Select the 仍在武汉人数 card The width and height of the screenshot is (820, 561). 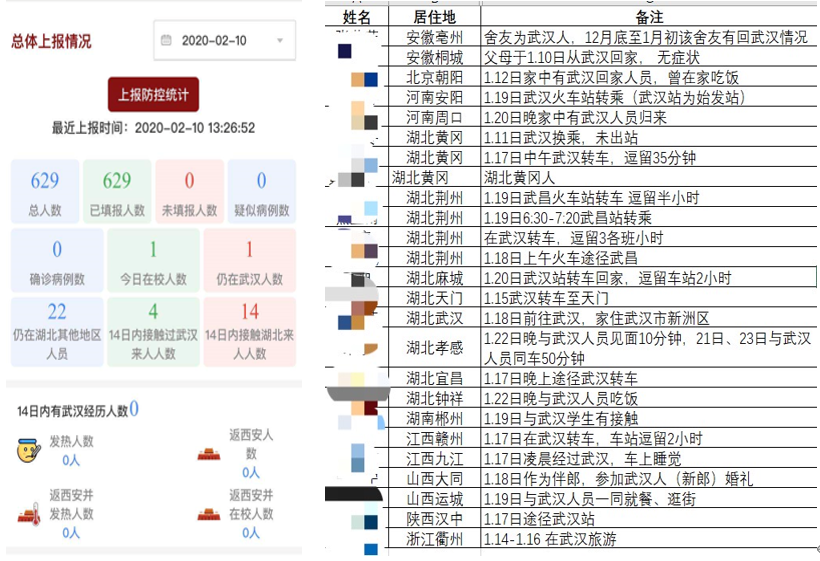[249, 262]
